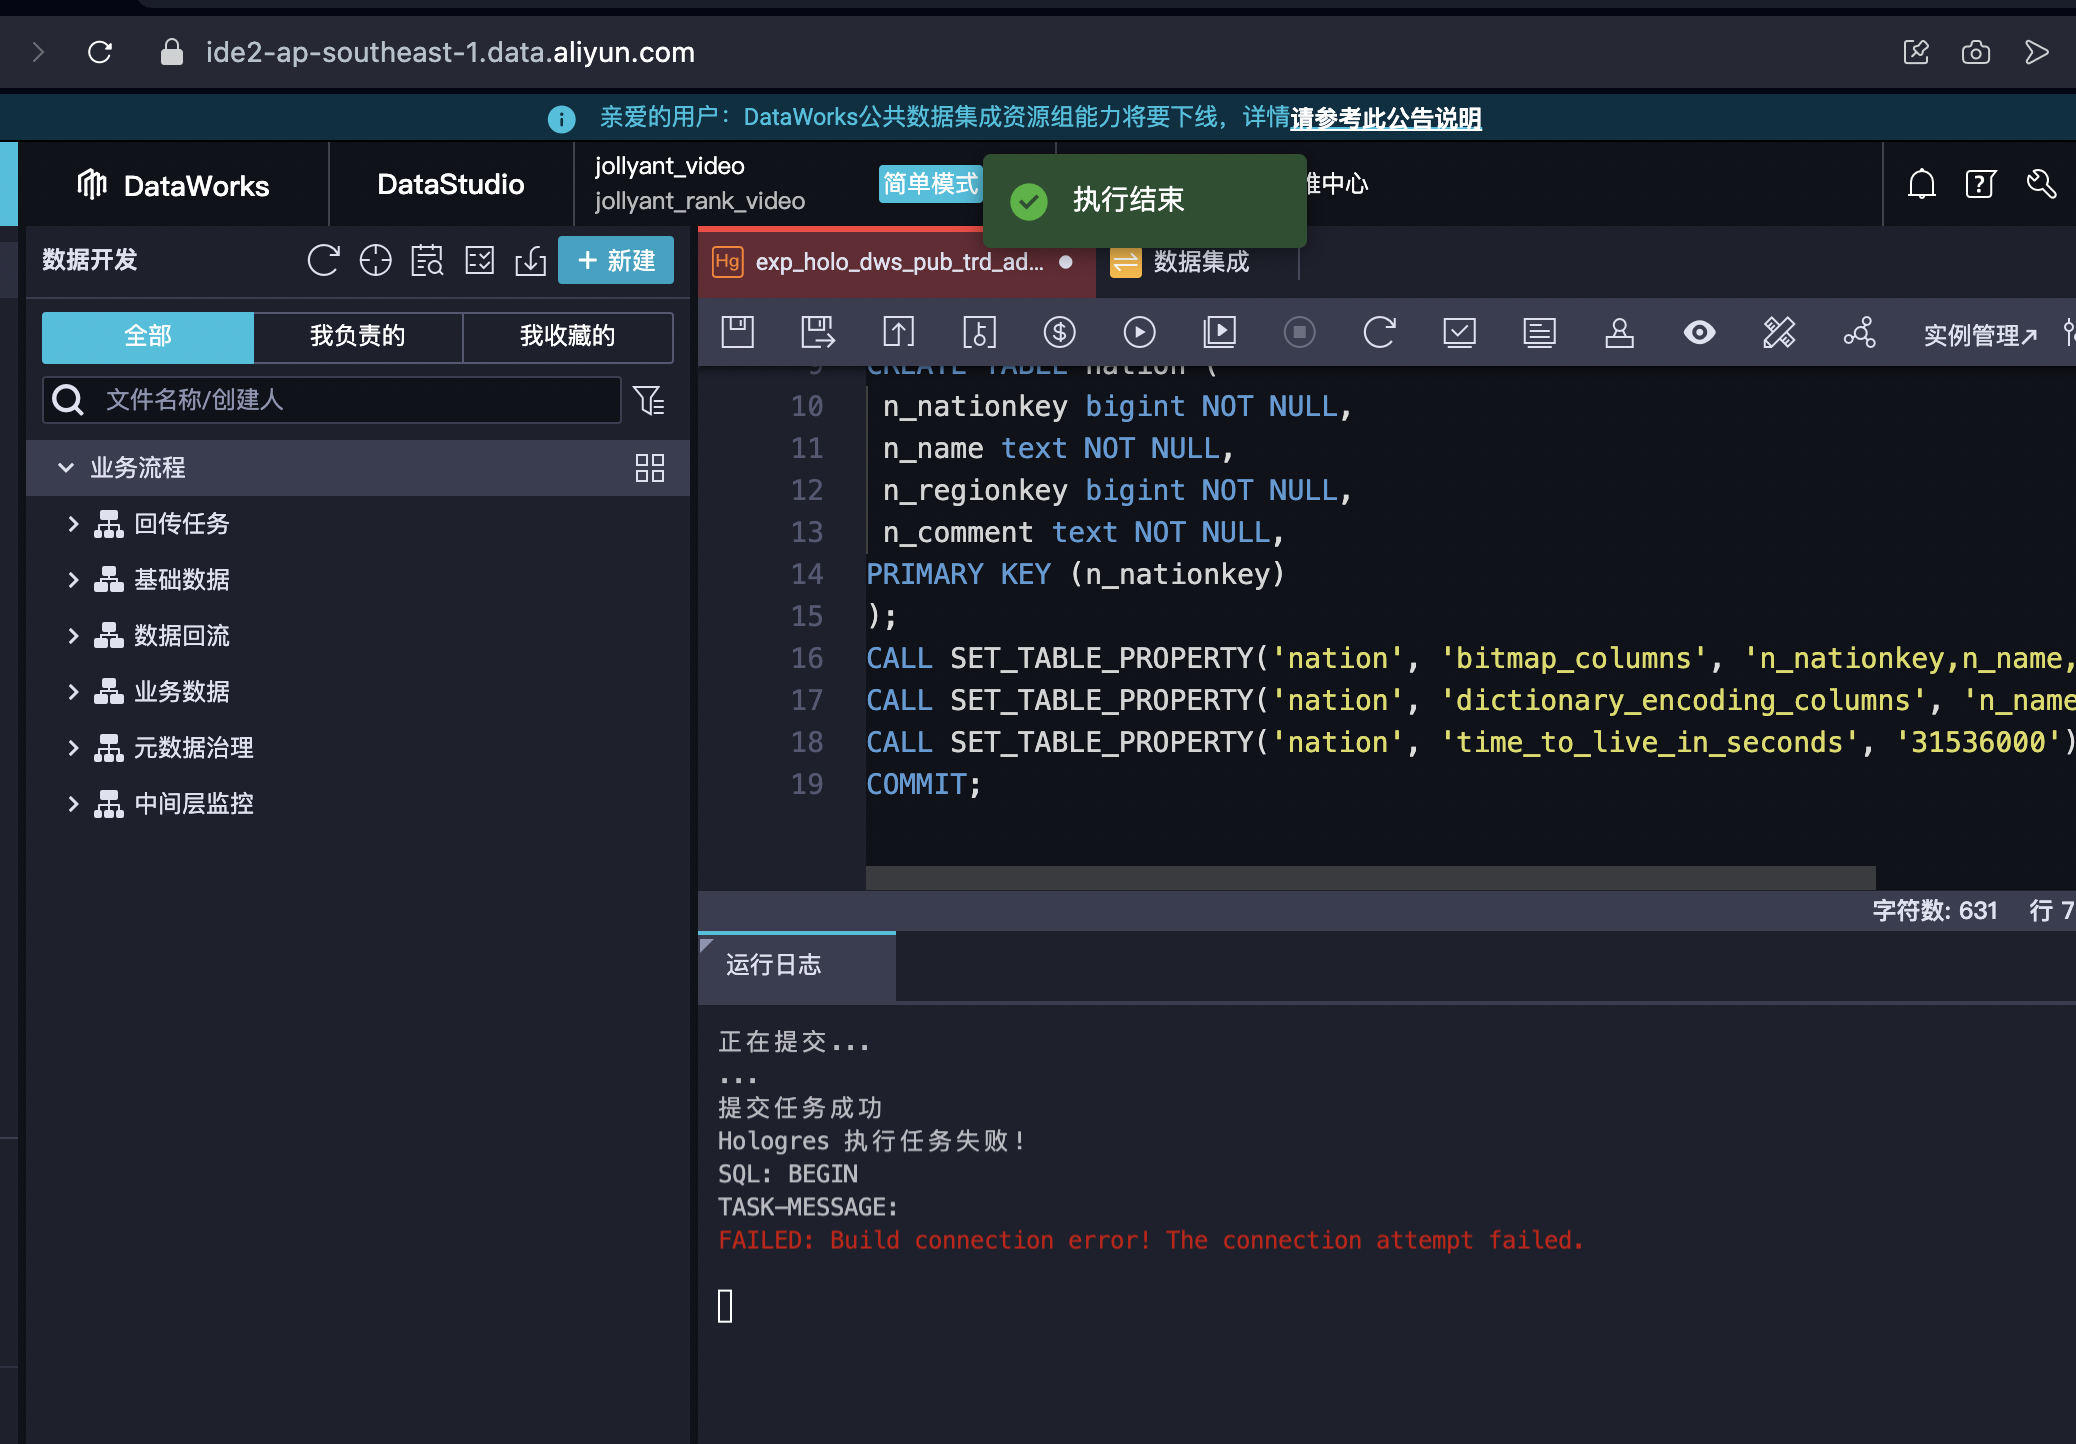Focus the 文件名称/创建人 search field
The width and height of the screenshot is (2076, 1444).
pyautogui.click(x=331, y=400)
